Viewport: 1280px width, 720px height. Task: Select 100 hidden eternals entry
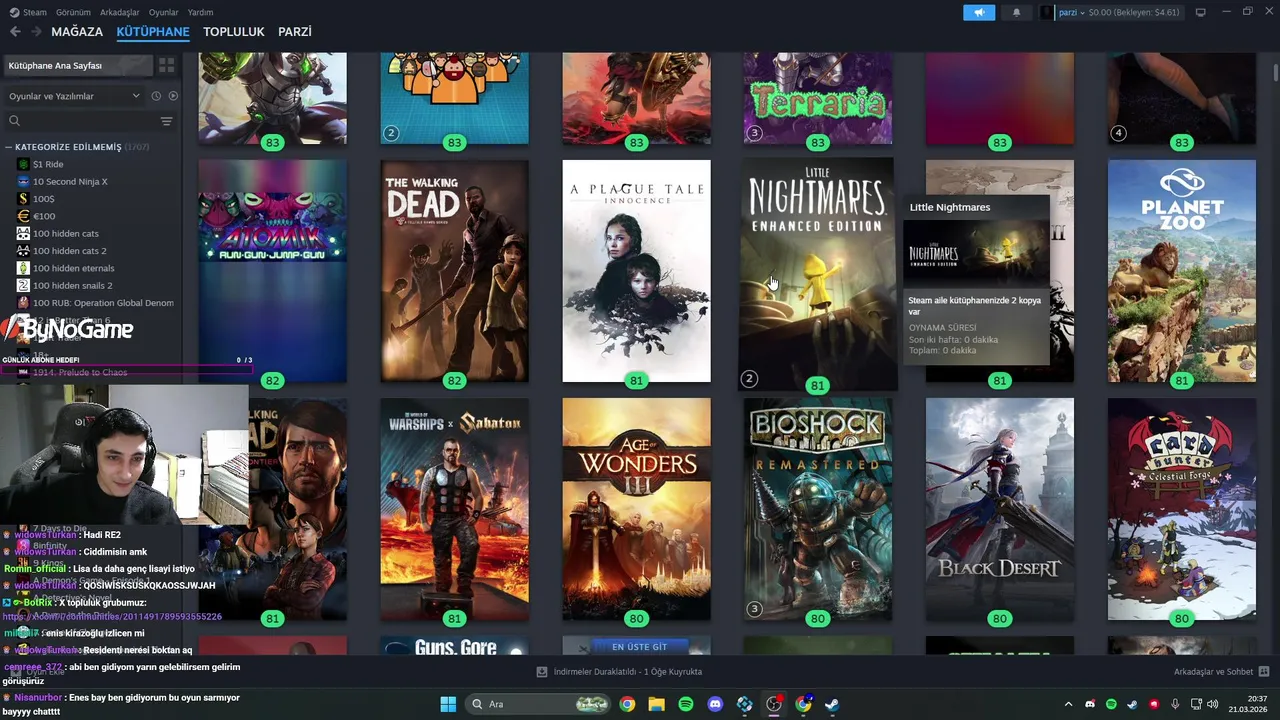coord(90,268)
